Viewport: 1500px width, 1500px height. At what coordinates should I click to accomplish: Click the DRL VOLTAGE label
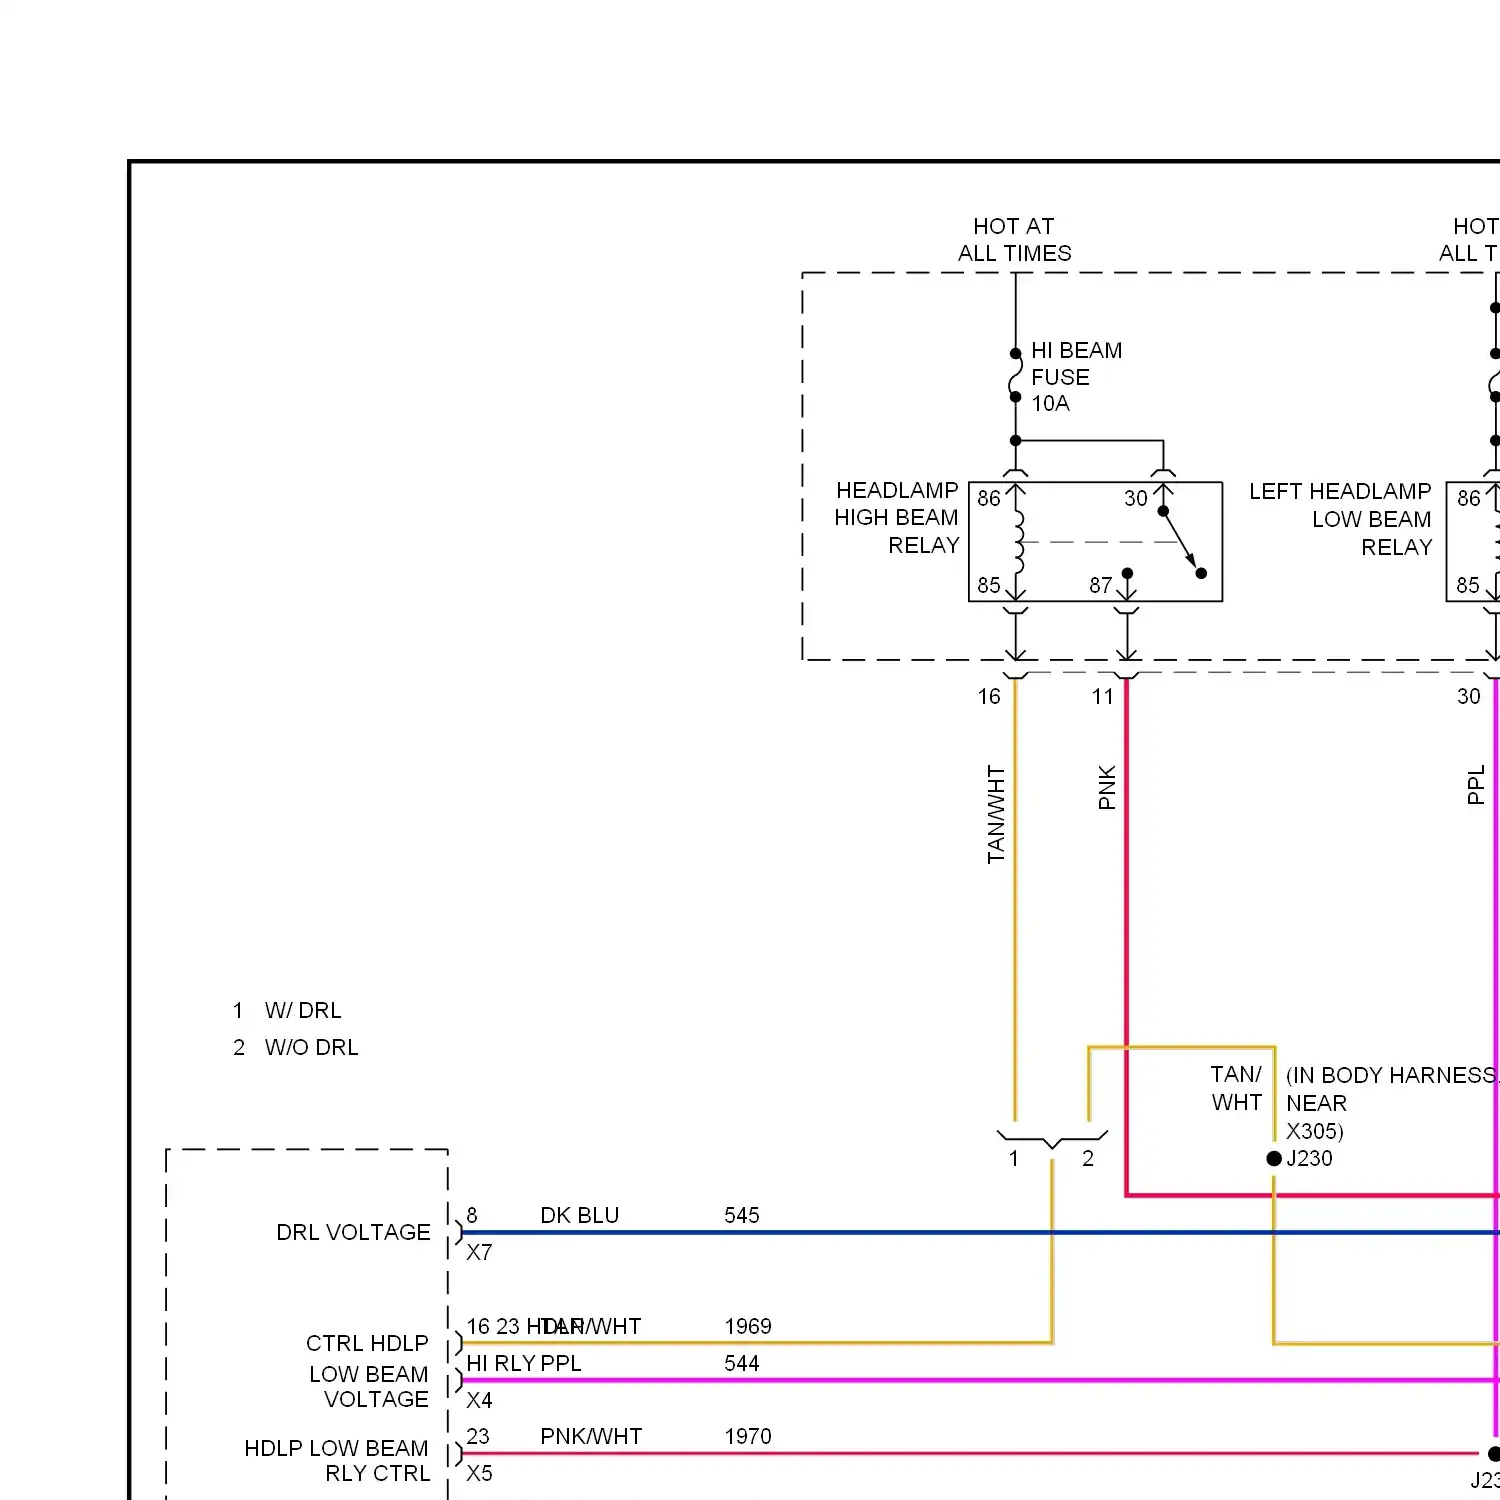[x=353, y=1232]
